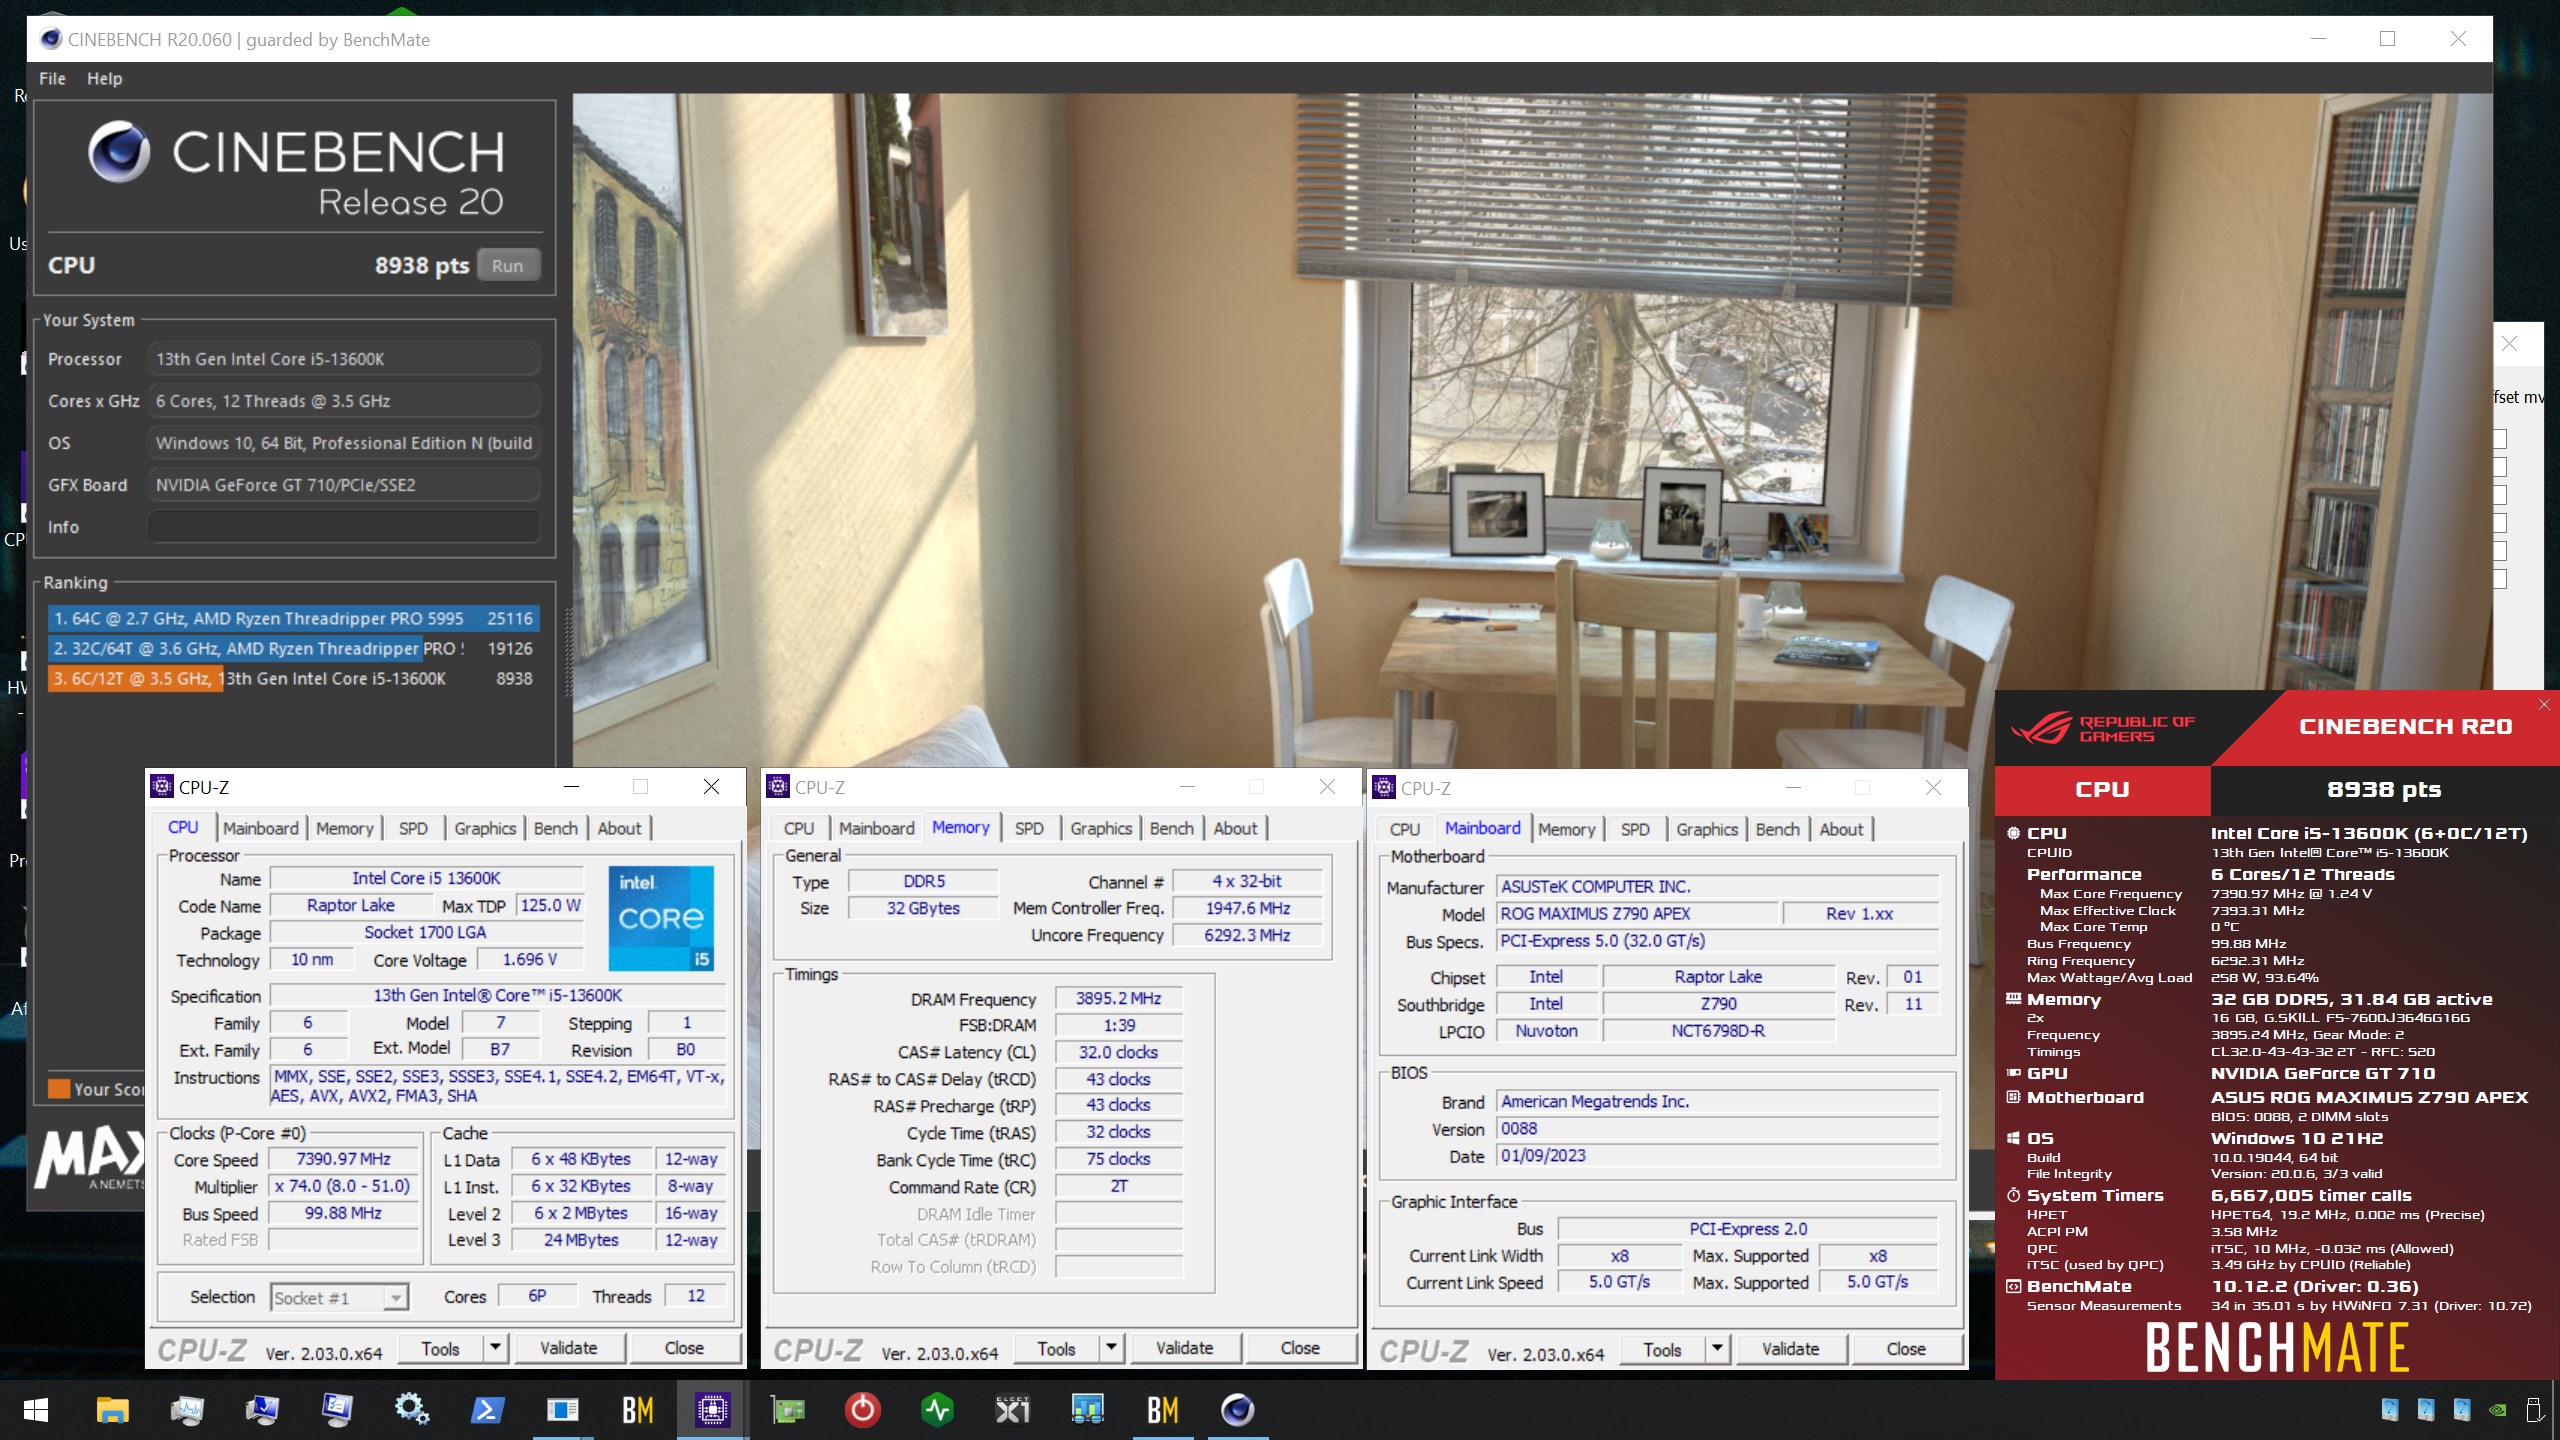Switch to Cinebench sphere taskbar icon
Screen dimensions: 2560x1440
(x=1238, y=1410)
